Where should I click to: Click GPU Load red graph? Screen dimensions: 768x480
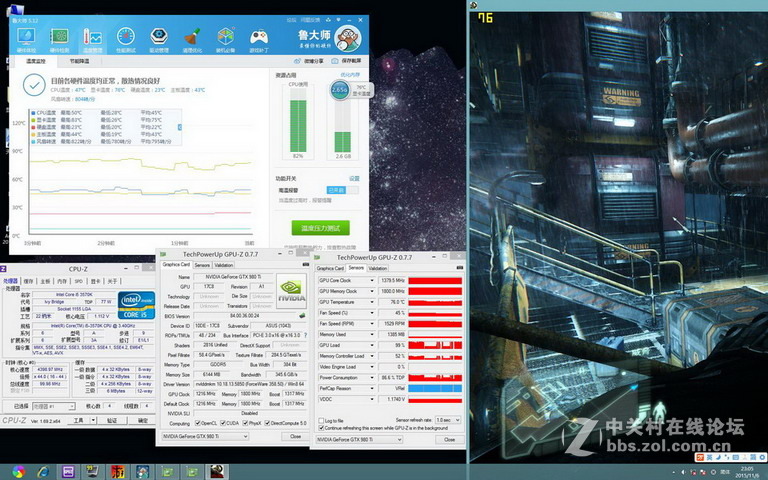point(435,345)
